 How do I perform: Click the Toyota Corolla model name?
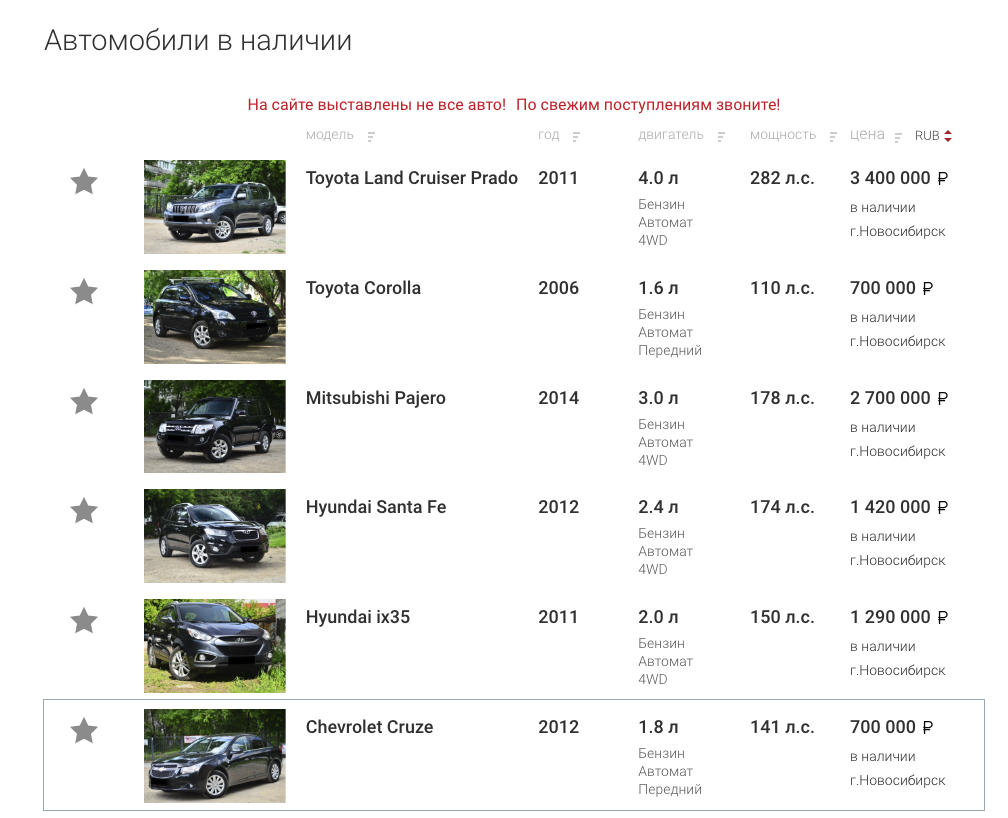[363, 288]
